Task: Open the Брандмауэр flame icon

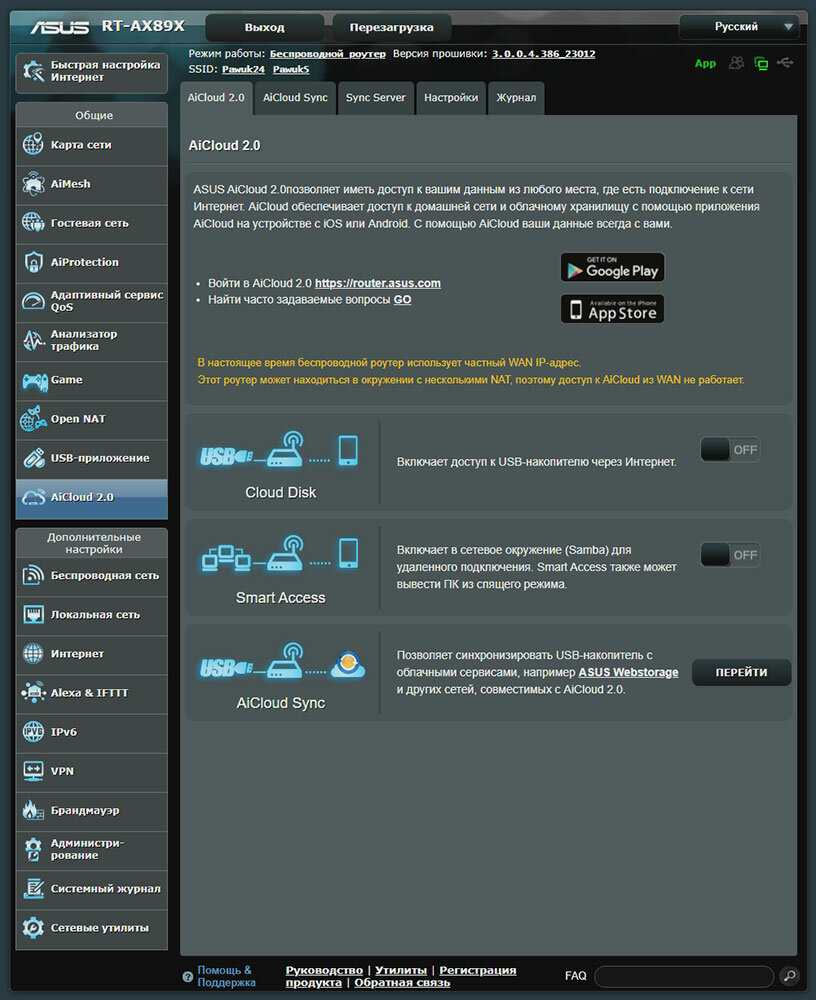Action: (x=33, y=810)
